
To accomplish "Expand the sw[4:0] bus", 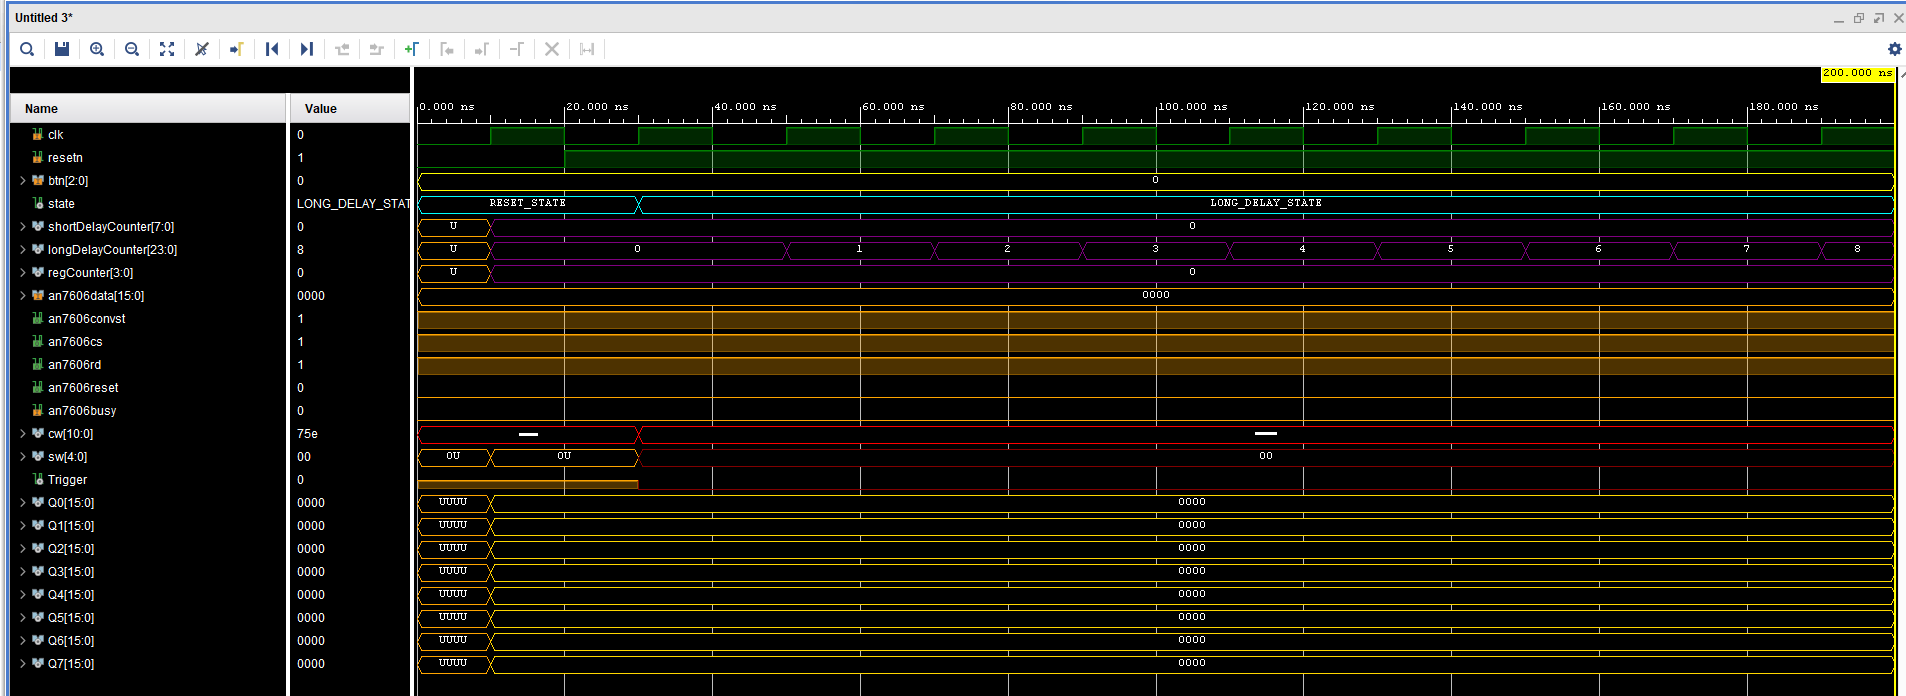I will tap(23, 457).
